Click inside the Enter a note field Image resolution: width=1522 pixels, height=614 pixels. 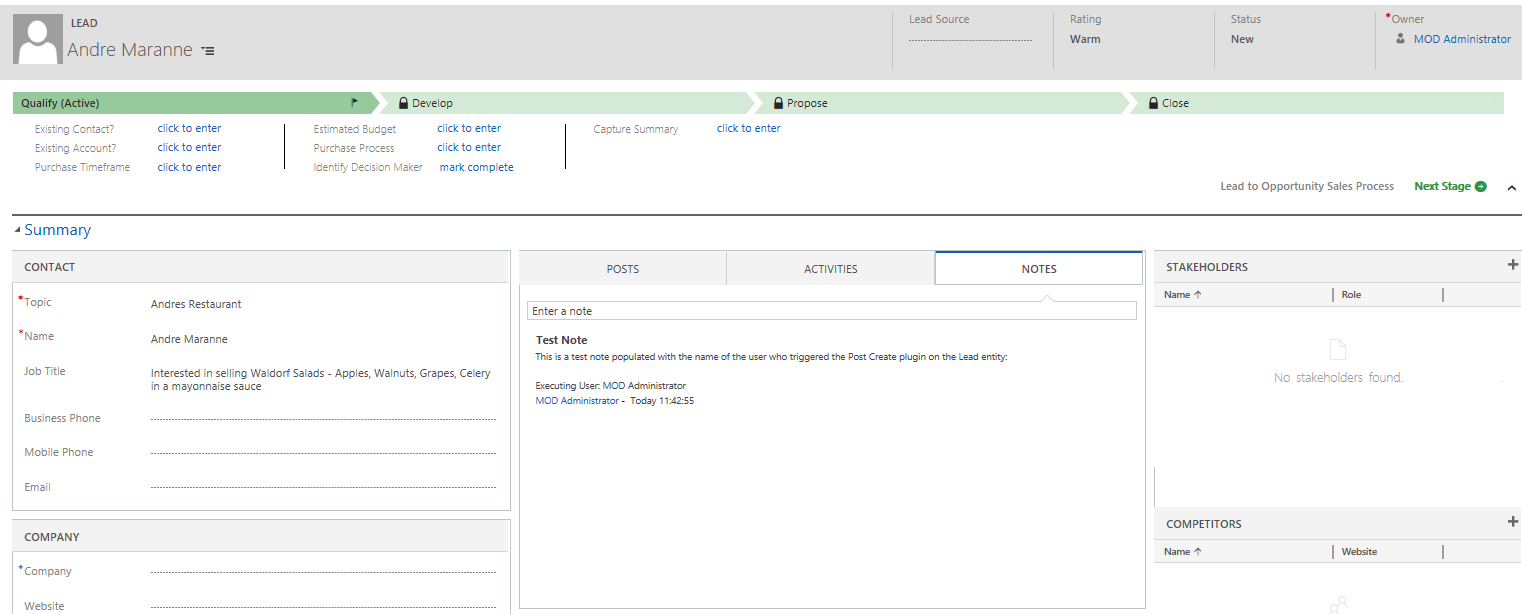point(831,311)
